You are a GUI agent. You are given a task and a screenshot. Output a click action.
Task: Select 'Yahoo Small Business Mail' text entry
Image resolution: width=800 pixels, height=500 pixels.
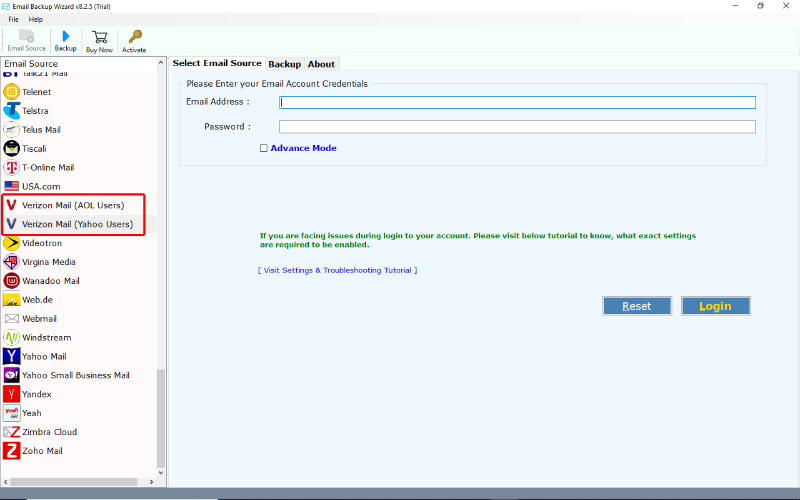(76, 375)
